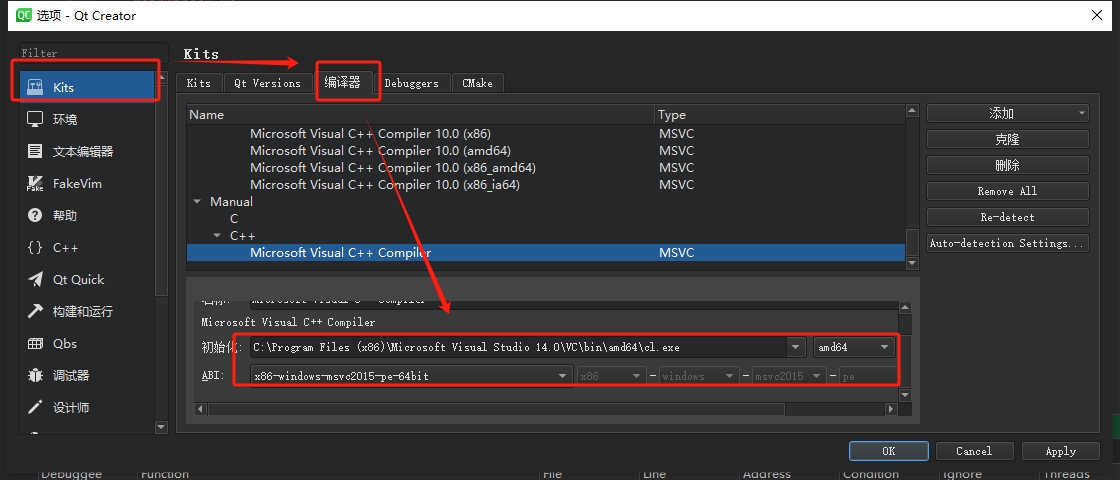1120x480 pixels.
Task: Switch to the 编译器 tab
Action: pyautogui.click(x=342, y=81)
